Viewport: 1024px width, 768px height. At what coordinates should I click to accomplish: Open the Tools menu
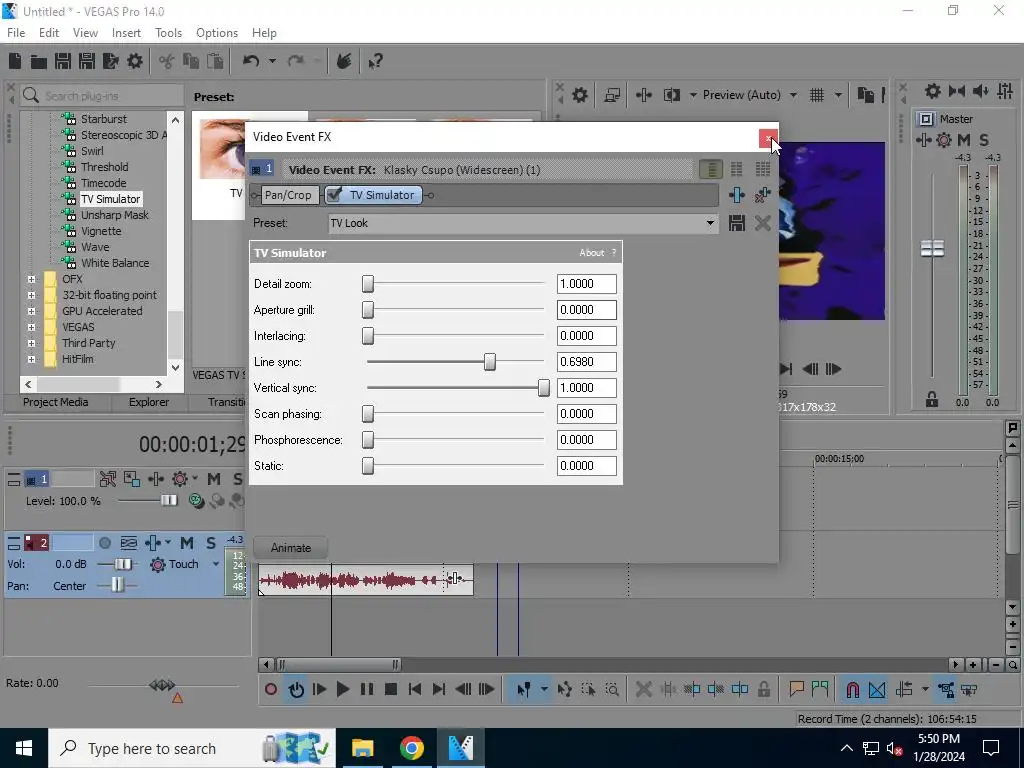(x=168, y=33)
